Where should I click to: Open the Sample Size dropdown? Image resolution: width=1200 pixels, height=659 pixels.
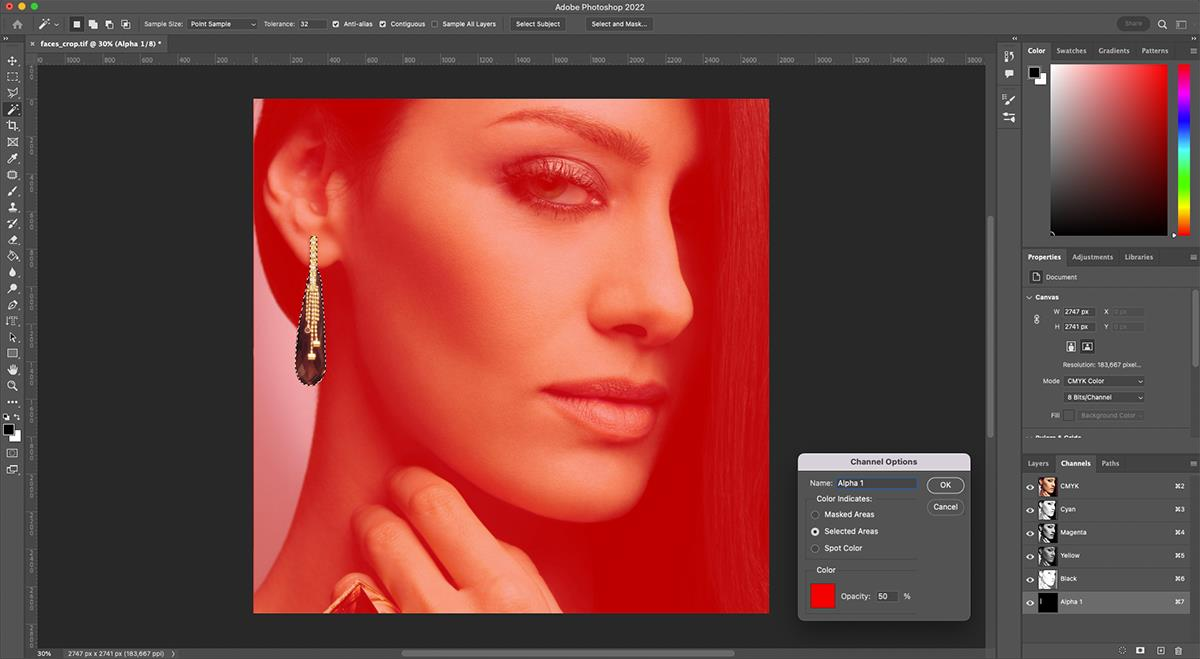tap(222, 24)
